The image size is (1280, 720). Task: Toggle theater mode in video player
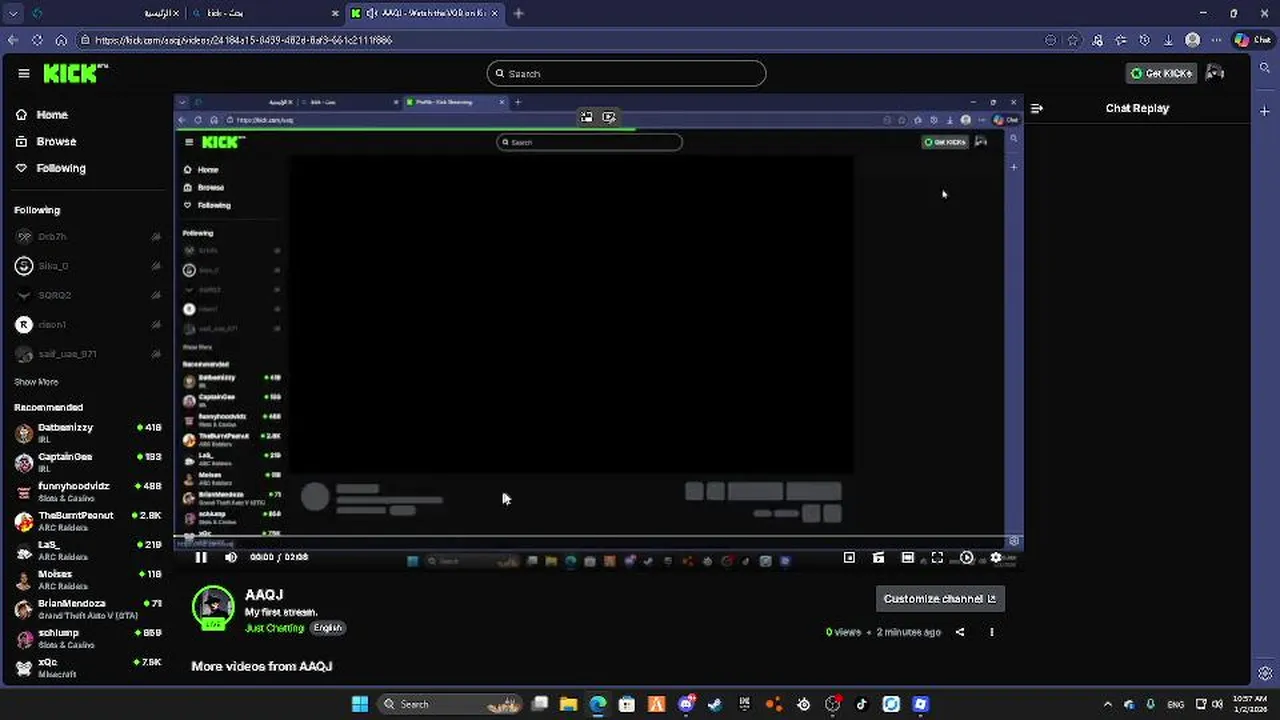(908, 558)
